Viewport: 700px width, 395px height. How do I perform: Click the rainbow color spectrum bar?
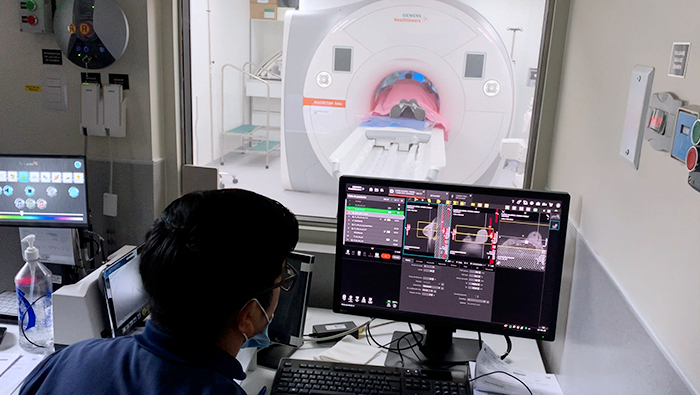[x=42, y=218]
